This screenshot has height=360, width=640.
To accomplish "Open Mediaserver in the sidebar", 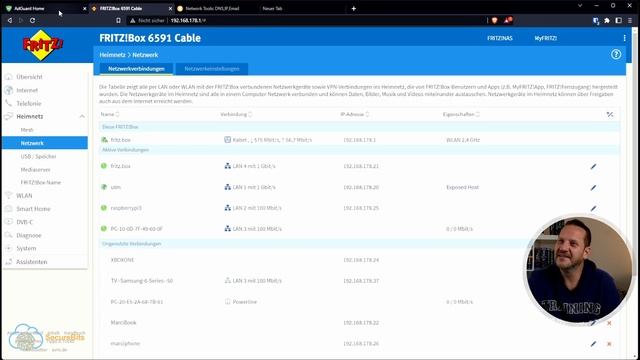I will 36,169.
